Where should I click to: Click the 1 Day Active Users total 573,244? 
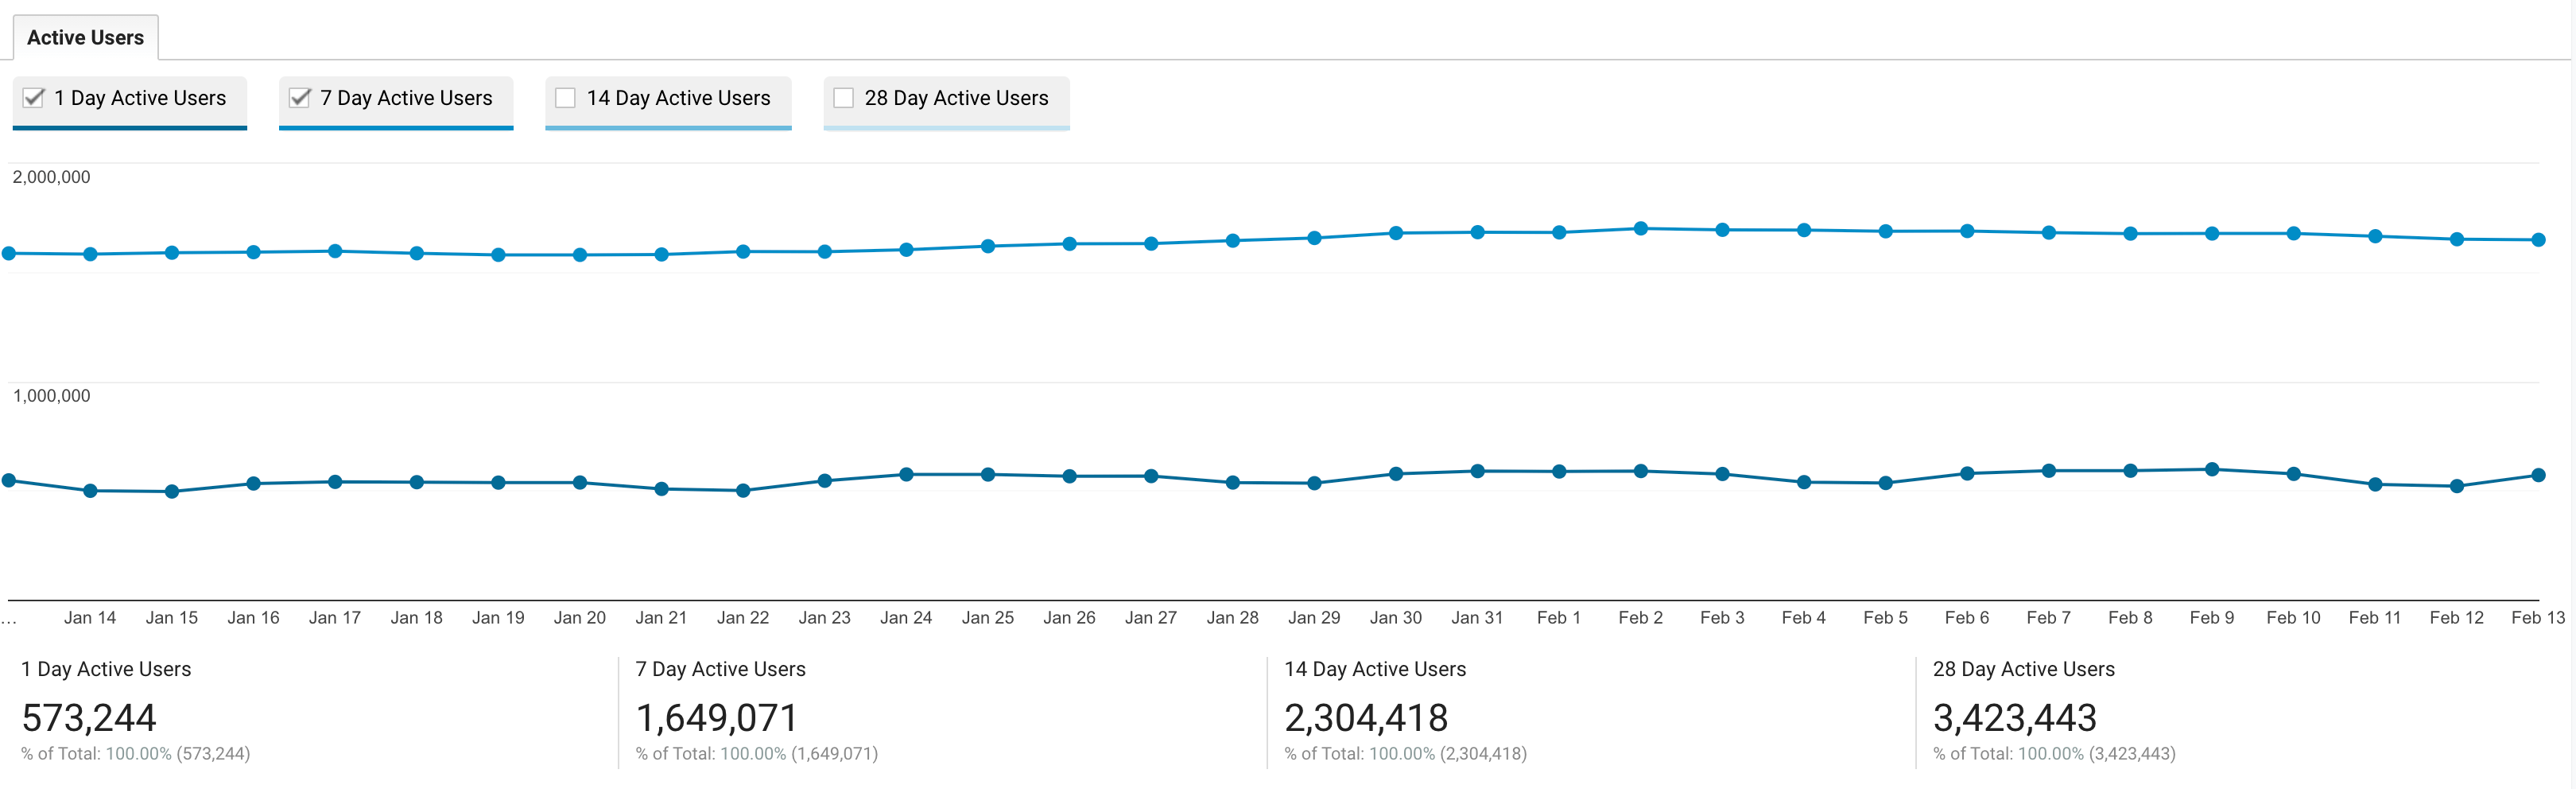(90, 718)
